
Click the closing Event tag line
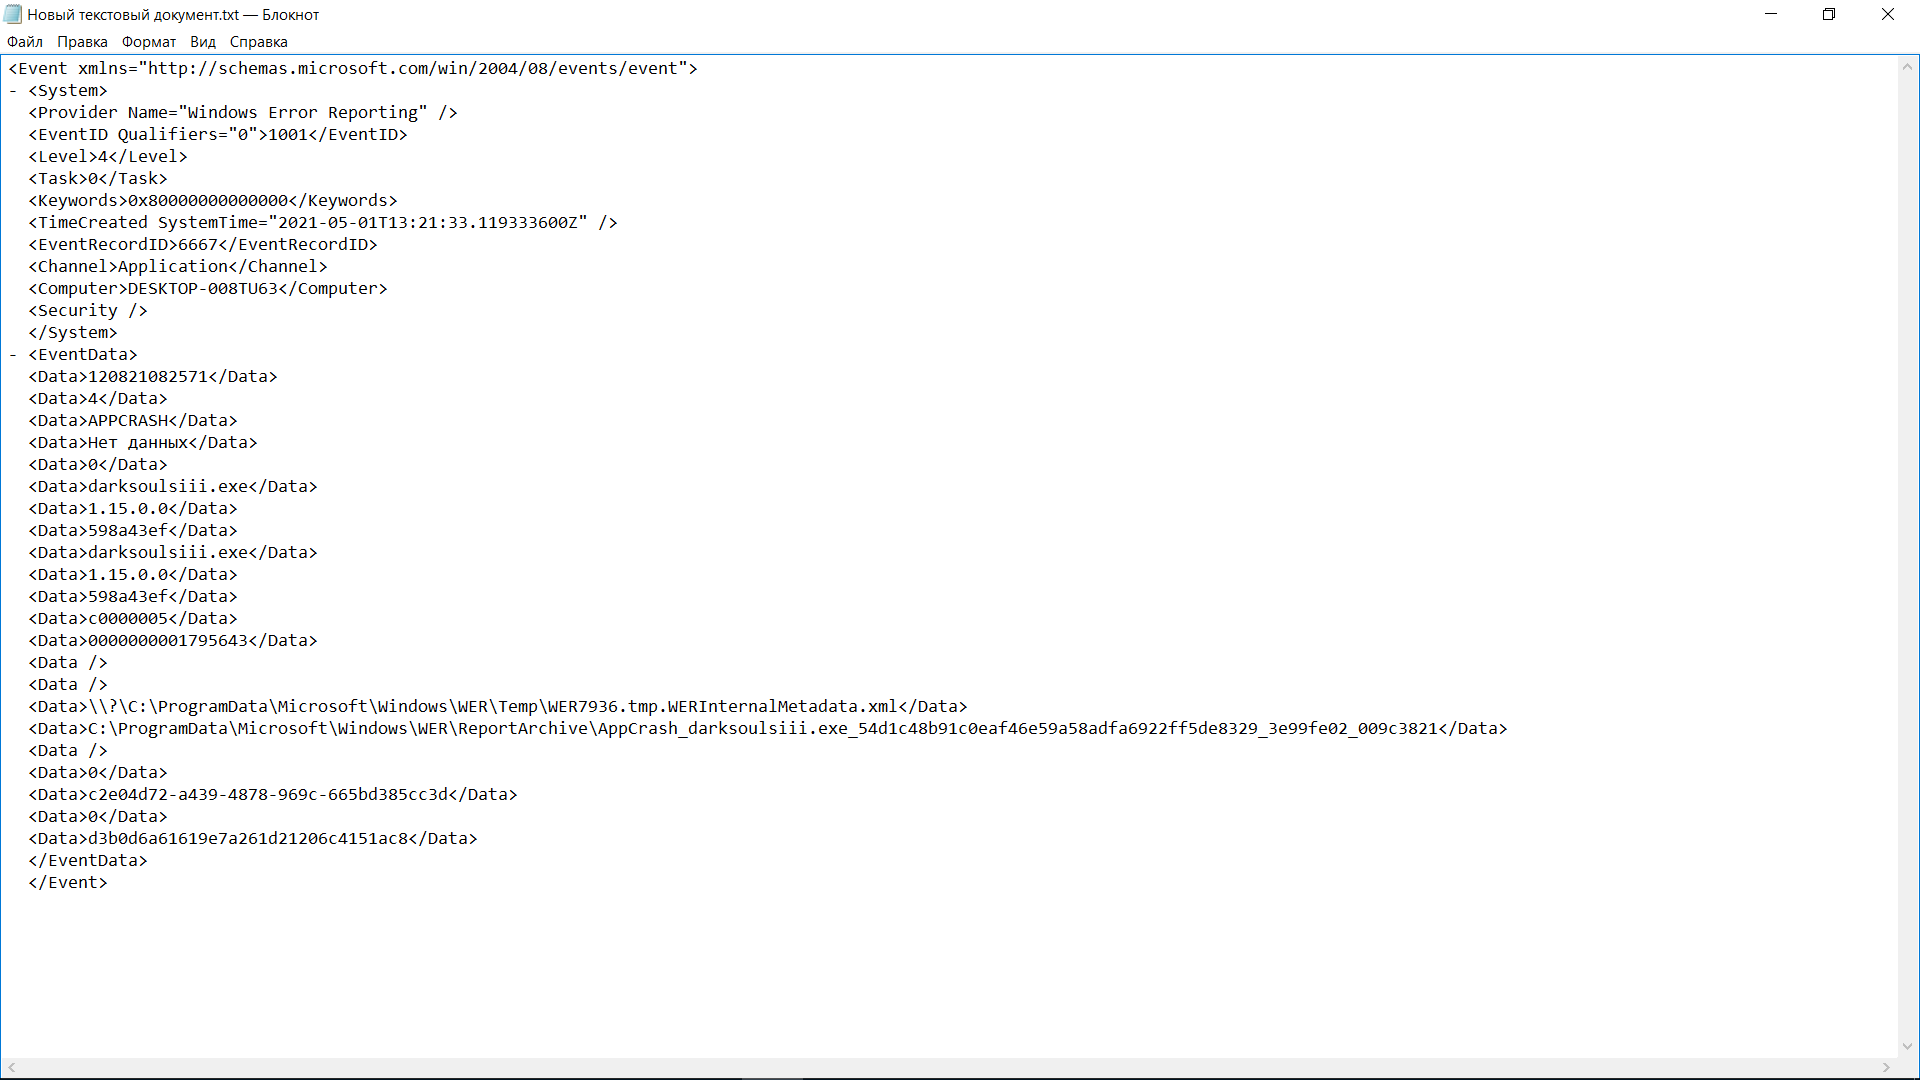pyautogui.click(x=68, y=883)
